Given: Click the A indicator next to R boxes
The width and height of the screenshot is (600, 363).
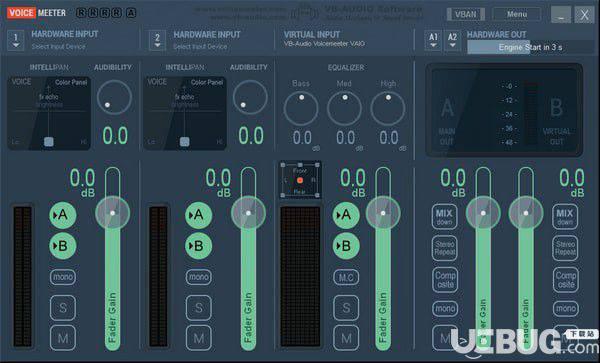Looking at the screenshot, I should (x=131, y=13).
